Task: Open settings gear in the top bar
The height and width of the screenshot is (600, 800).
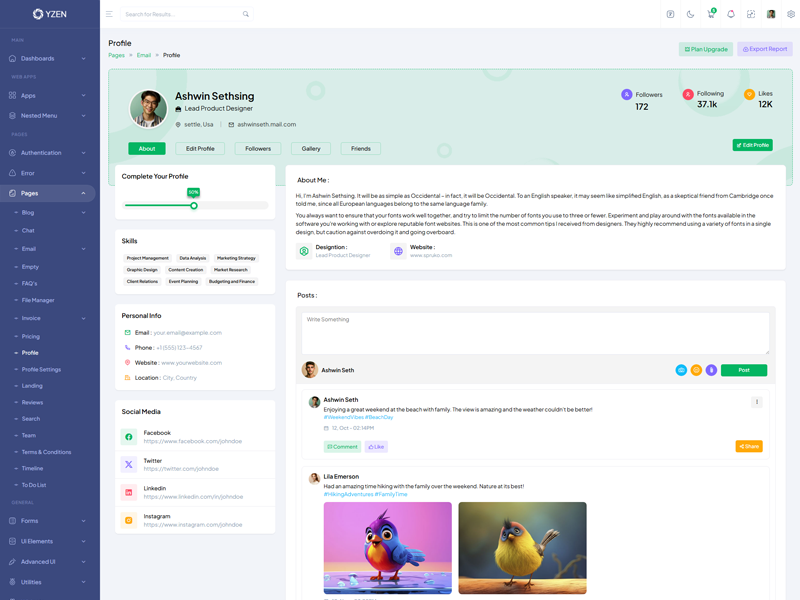Action: 791,14
